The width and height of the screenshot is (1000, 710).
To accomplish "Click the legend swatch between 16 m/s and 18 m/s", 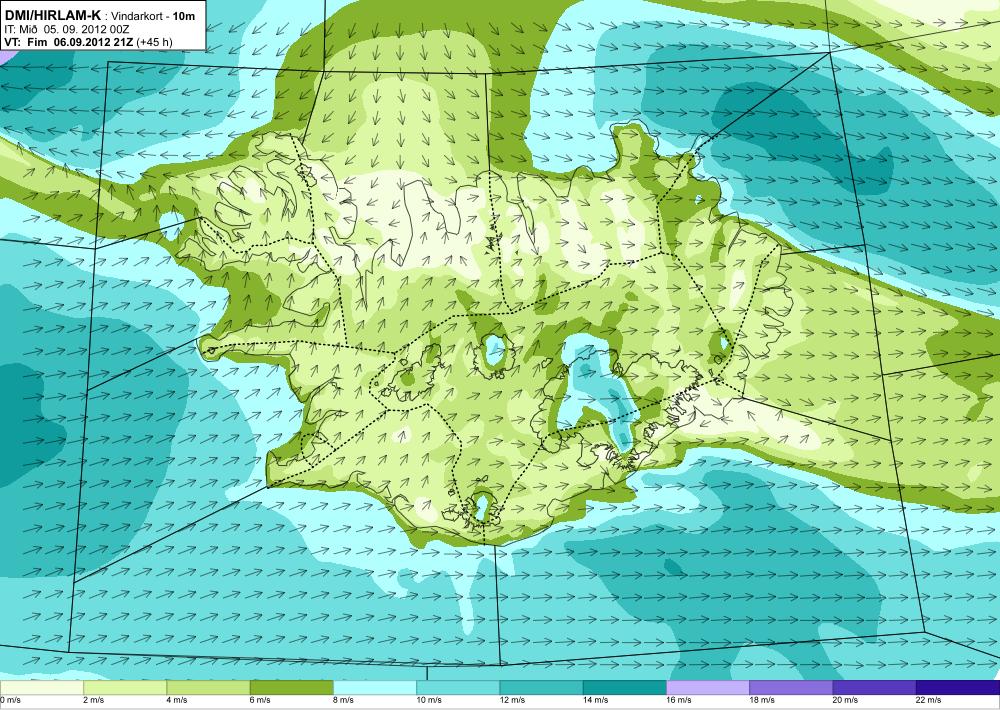I will [x=708, y=688].
